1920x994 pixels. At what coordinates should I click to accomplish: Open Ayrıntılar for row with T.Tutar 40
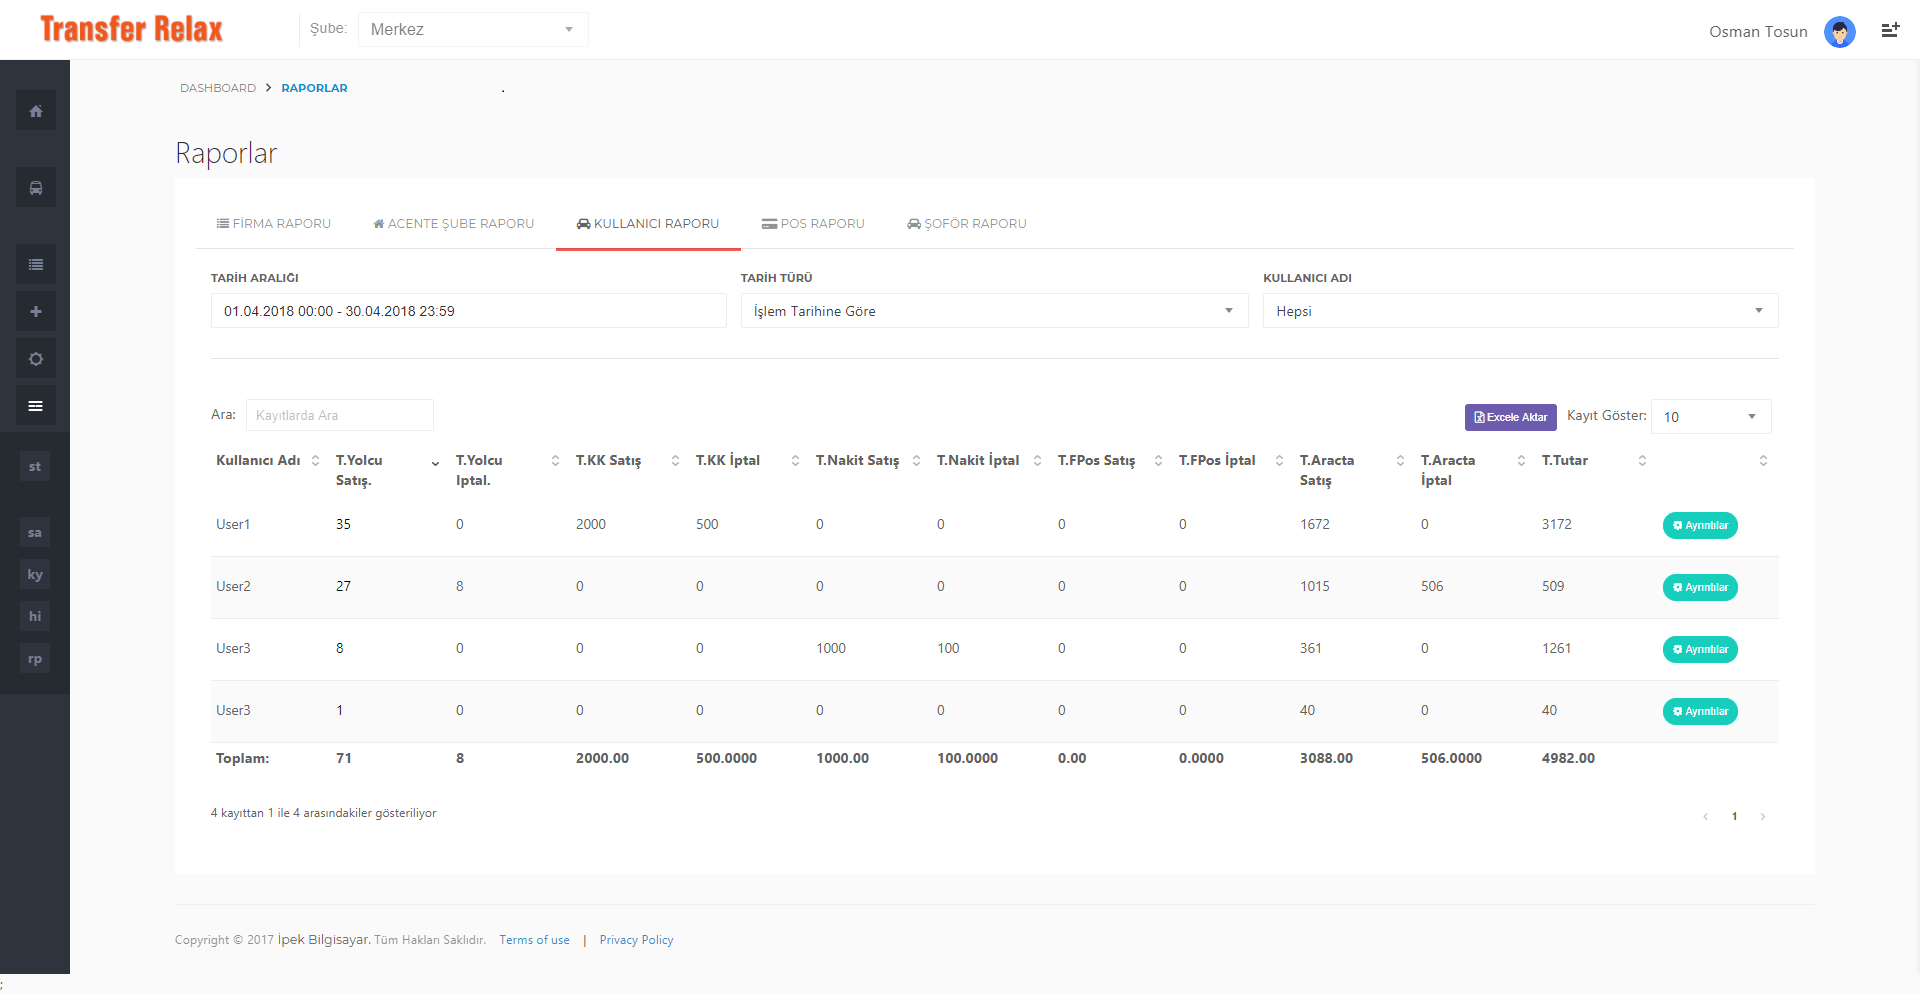(x=1700, y=711)
